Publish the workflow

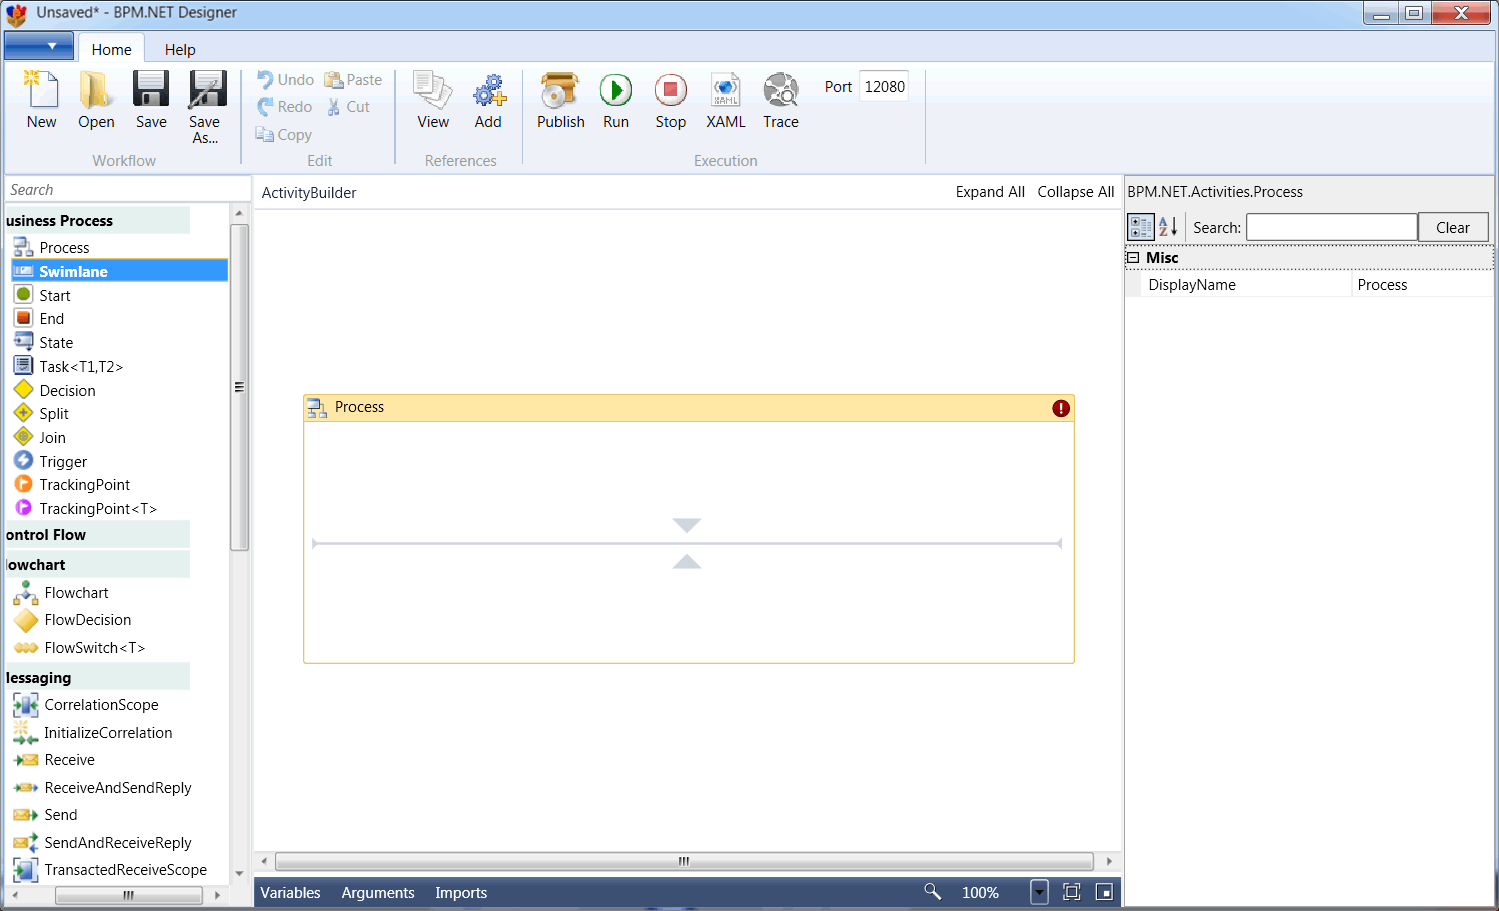pos(560,101)
